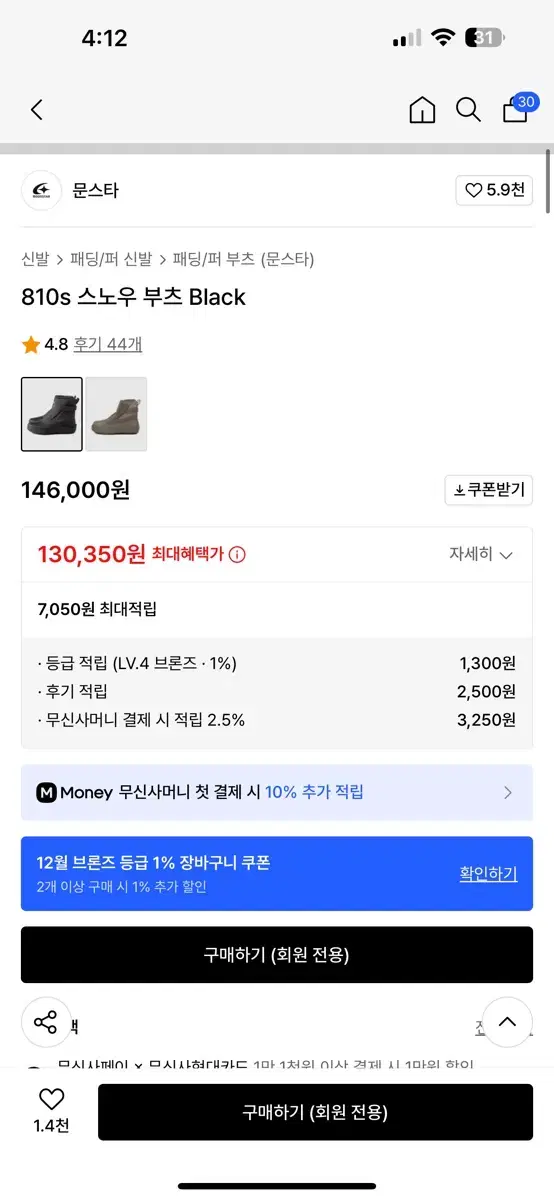Tap the back arrow icon
Screen dimensions: 554x1200
point(37,110)
